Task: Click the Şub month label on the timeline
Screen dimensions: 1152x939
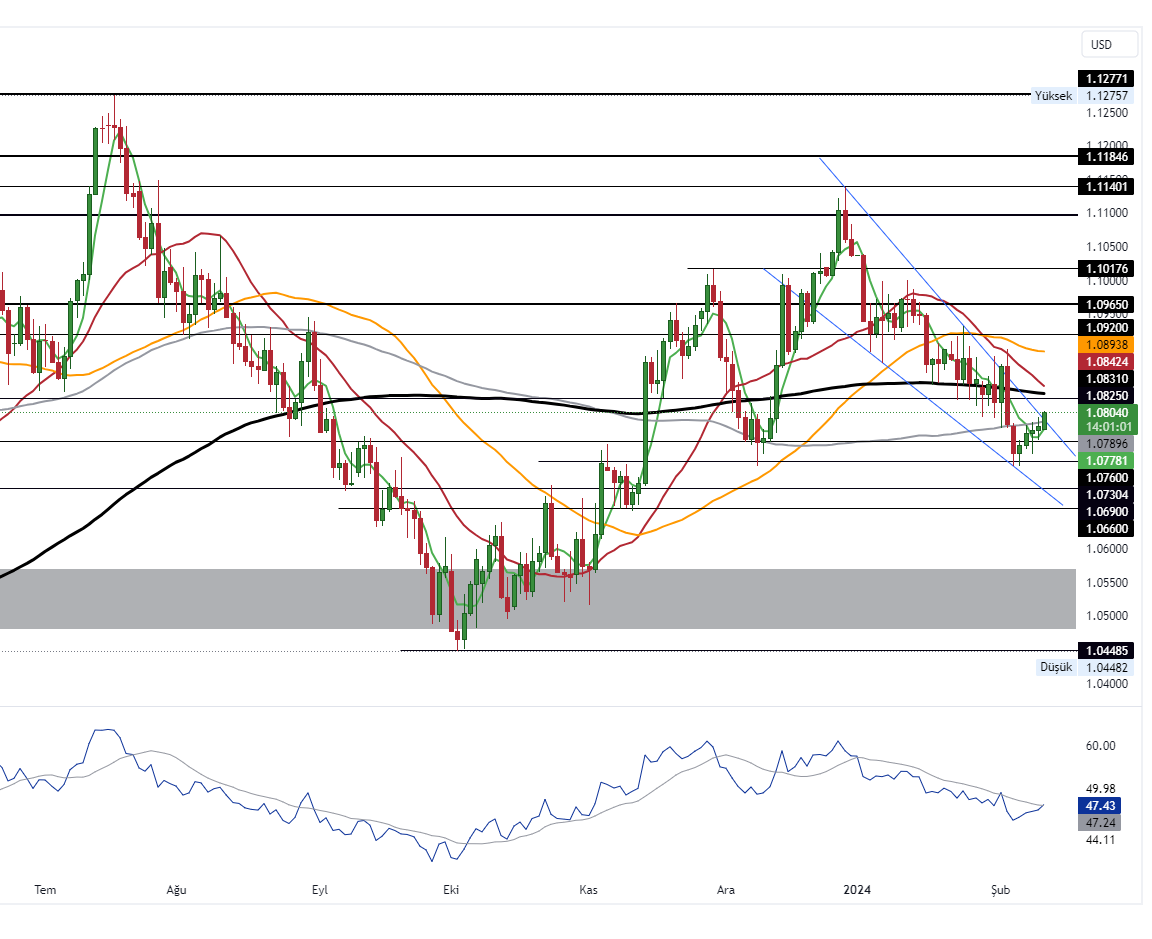Action: coord(998,889)
